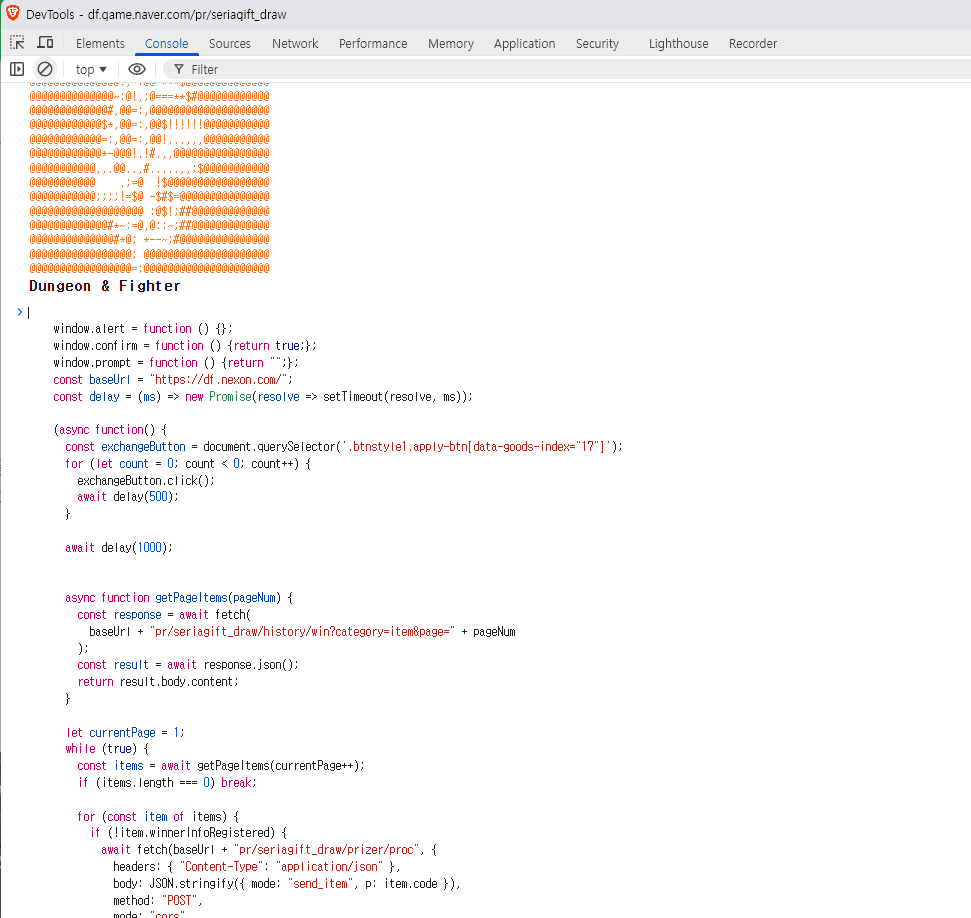
Task: Open the Application tab
Action: tap(524, 43)
